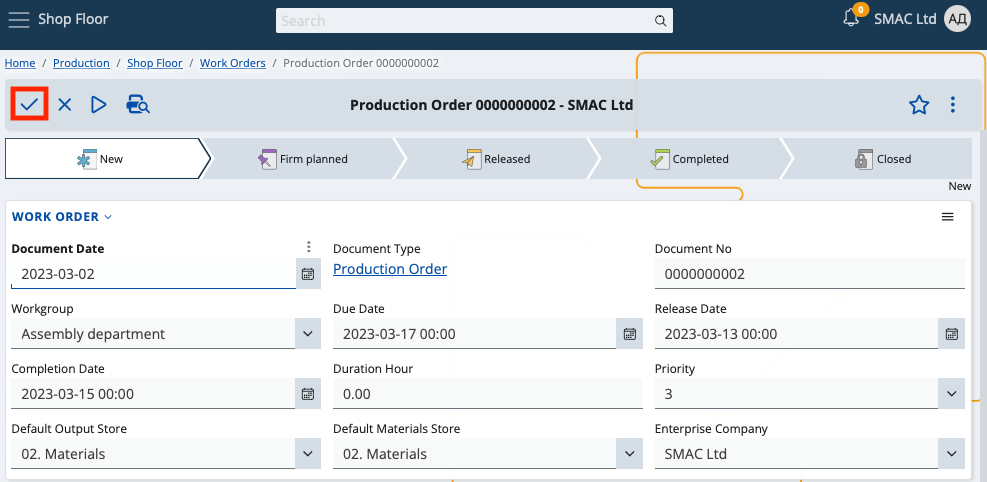Expand the Priority dropdown
Viewport: 987px width, 482px height.
click(x=951, y=394)
